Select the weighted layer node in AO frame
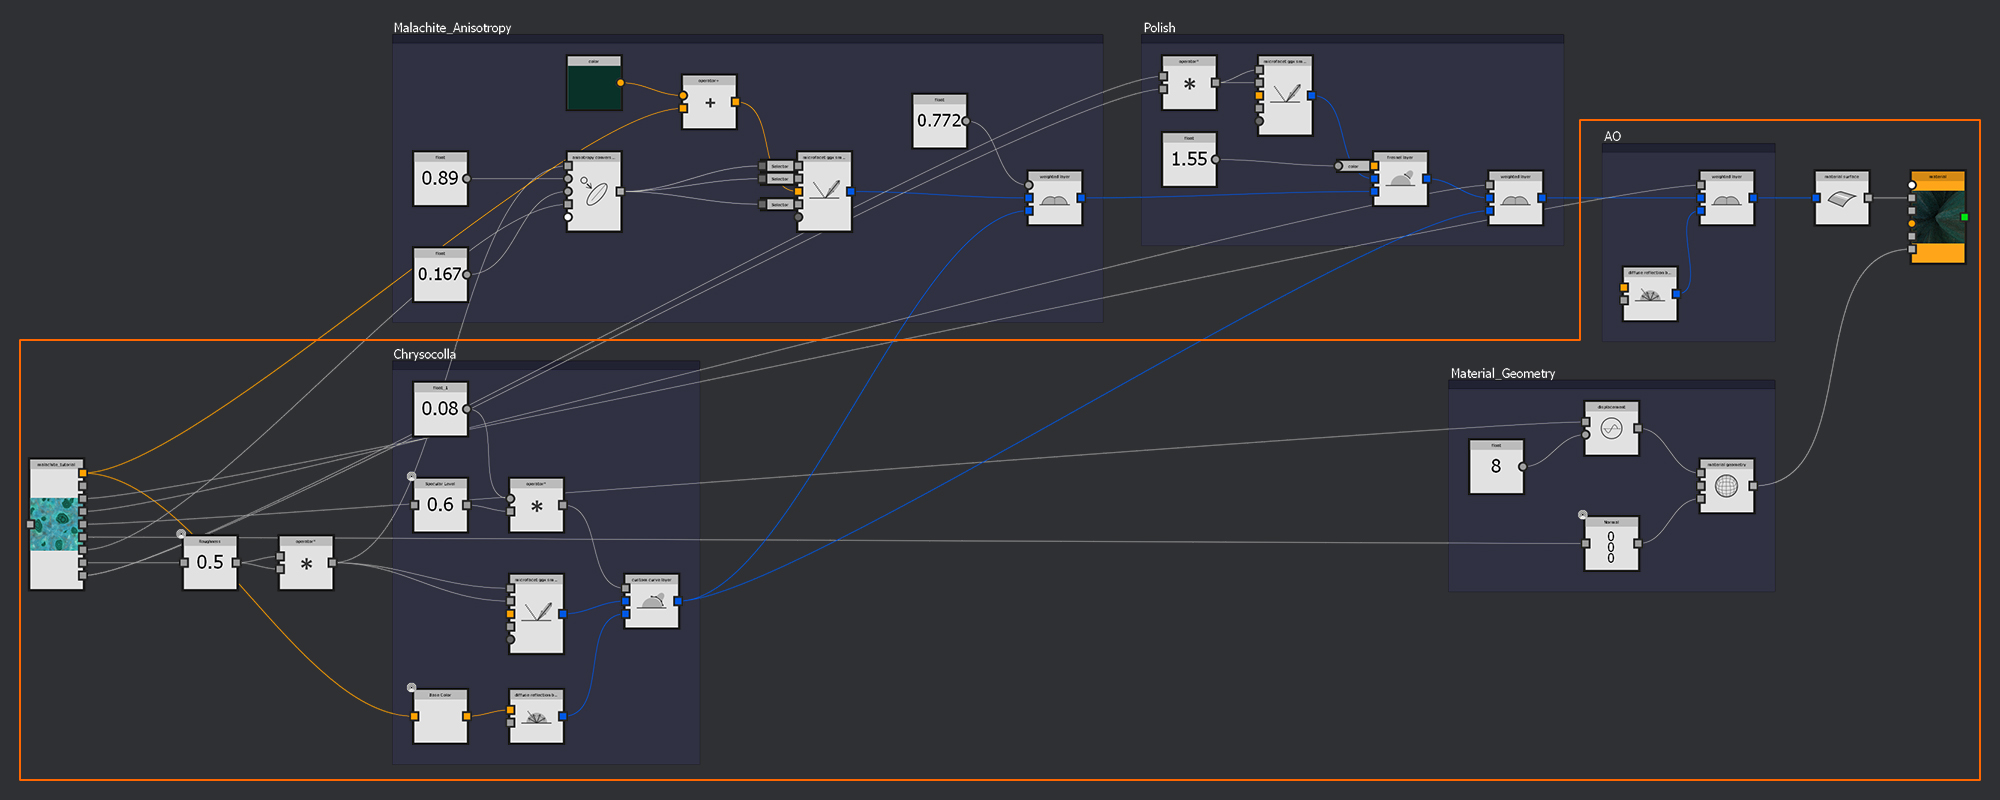The width and height of the screenshot is (2000, 800). 1727,198
